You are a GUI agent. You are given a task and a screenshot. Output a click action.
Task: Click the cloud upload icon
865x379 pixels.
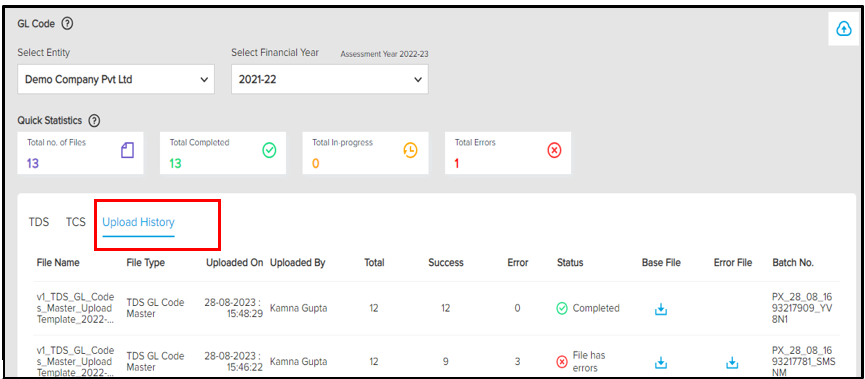coord(844,29)
